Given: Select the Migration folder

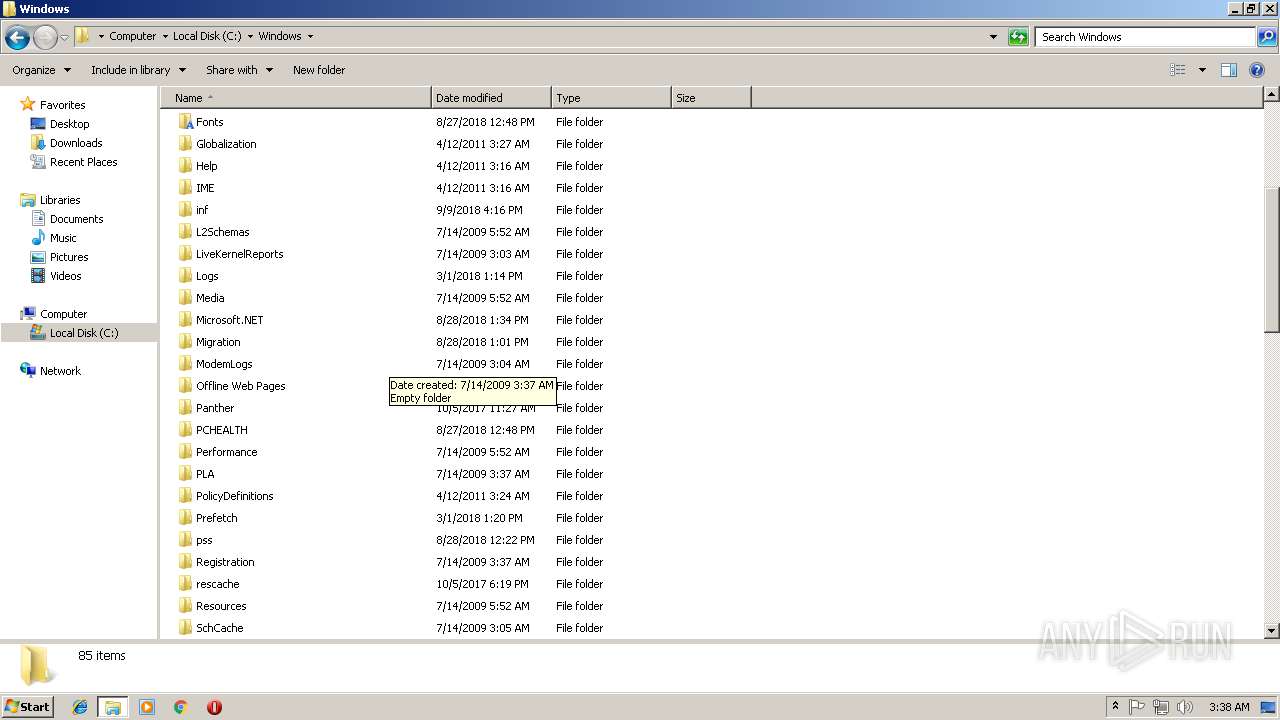Looking at the screenshot, I should (218, 342).
